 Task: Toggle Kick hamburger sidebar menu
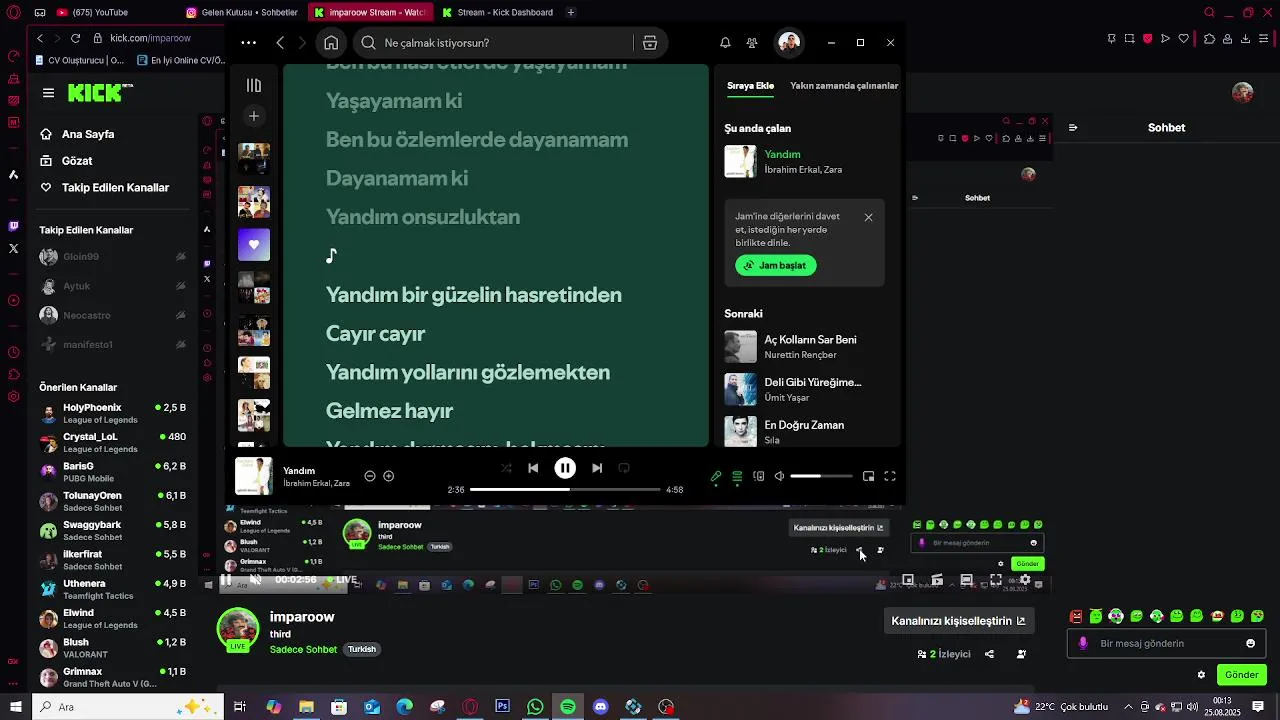(x=48, y=93)
